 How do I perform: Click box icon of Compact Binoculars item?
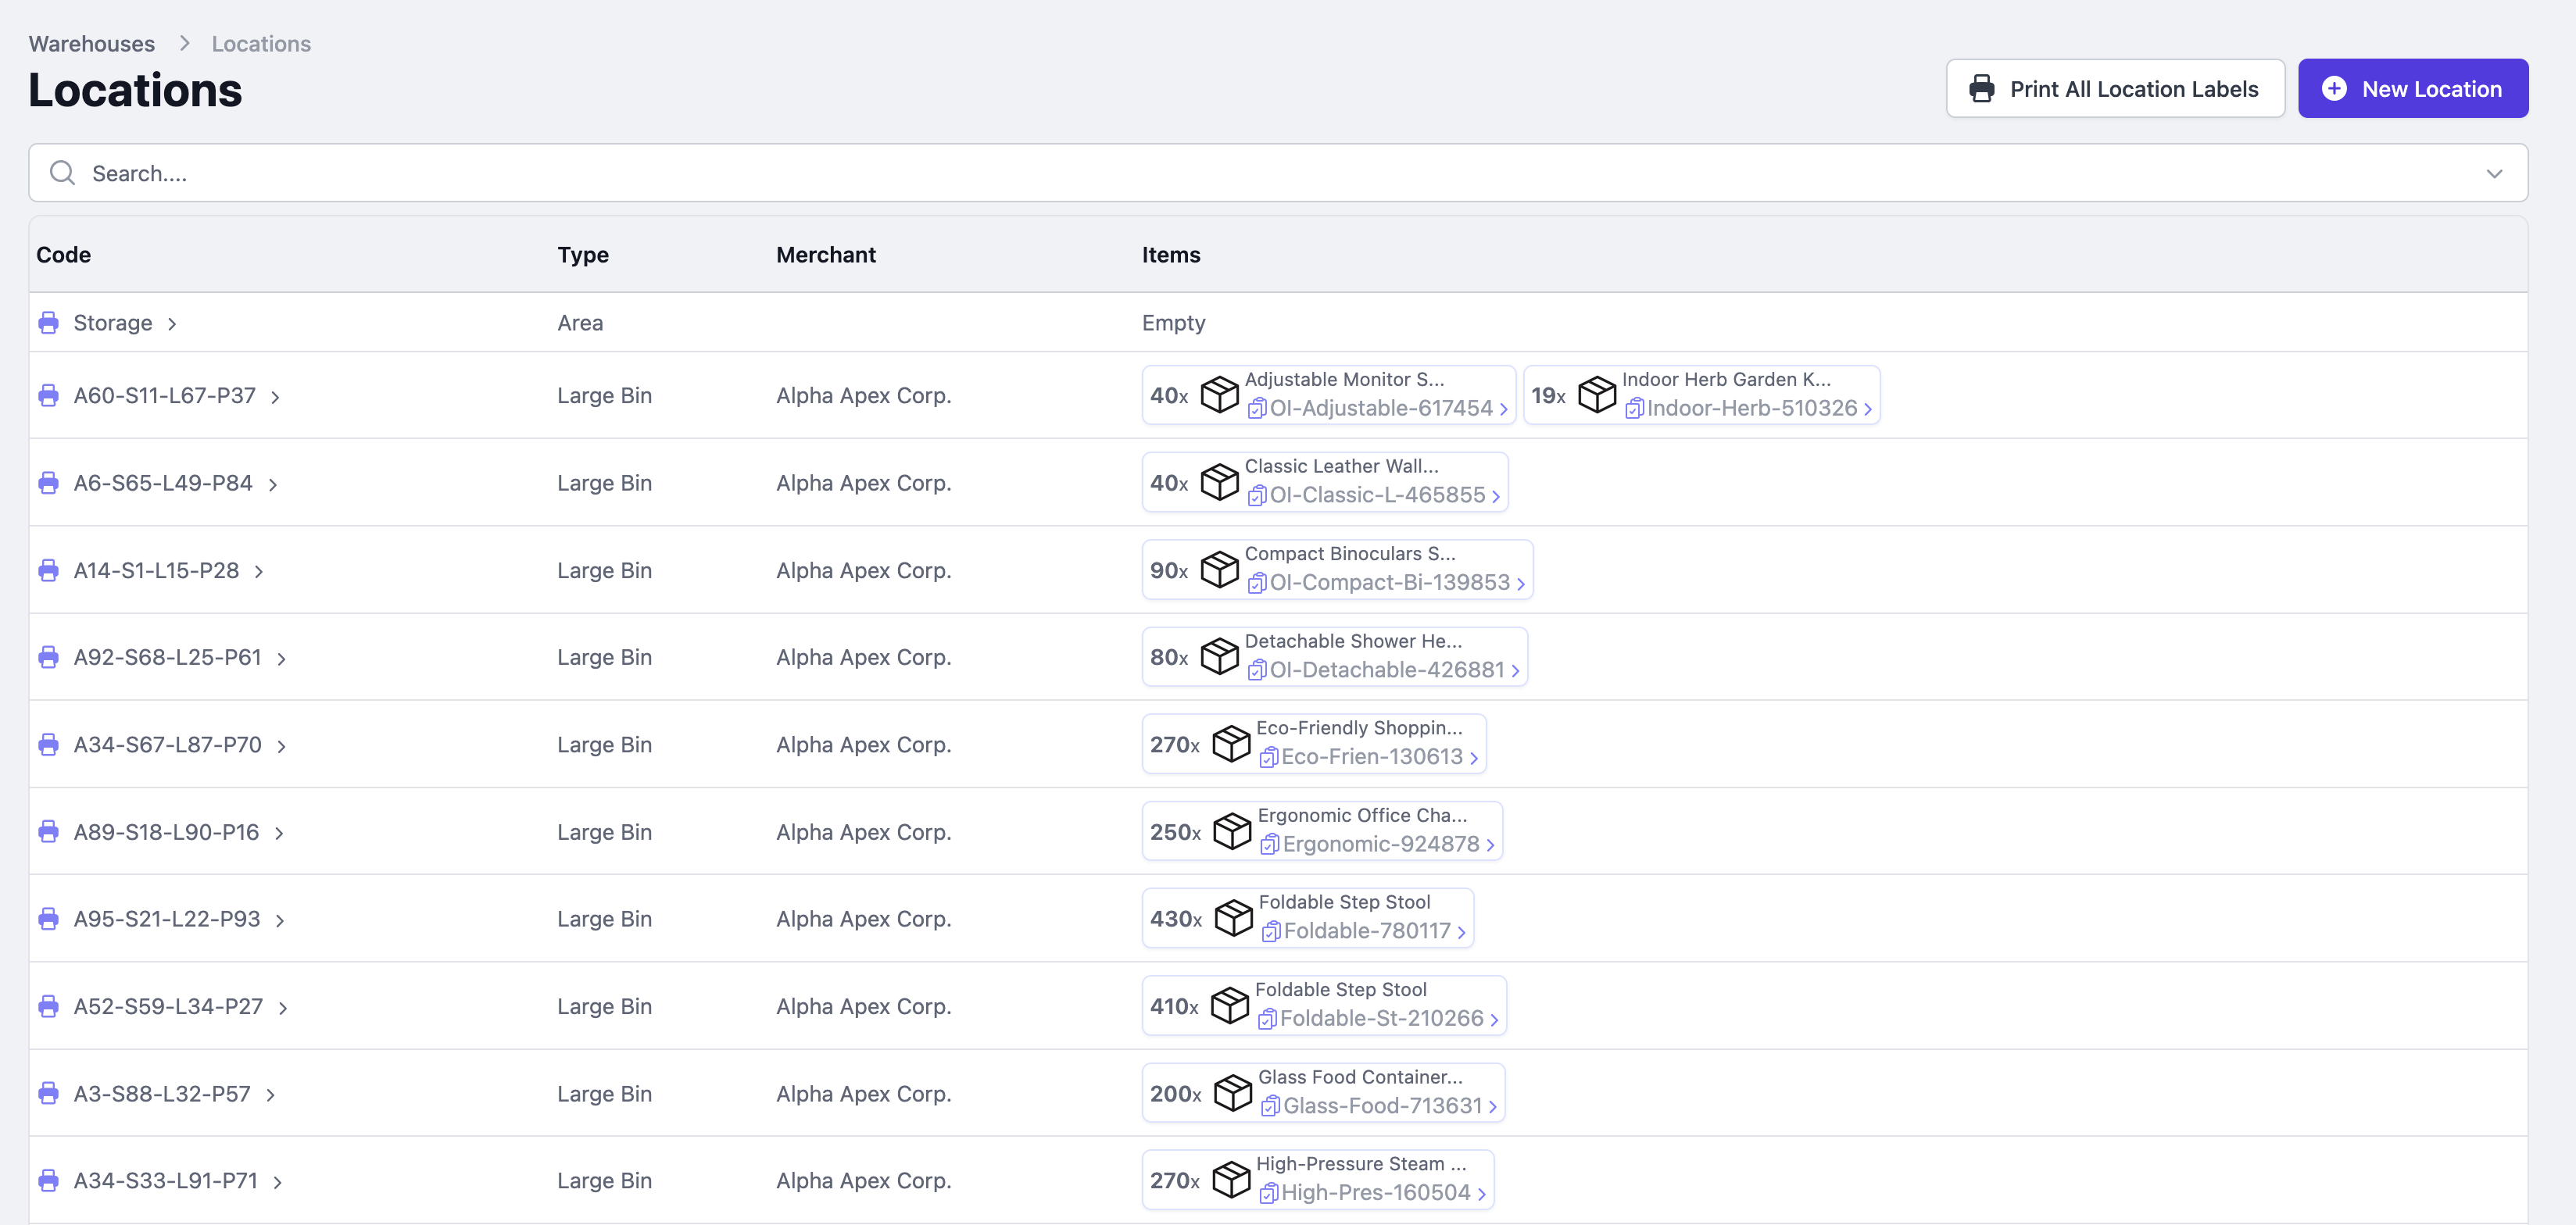[1219, 570]
